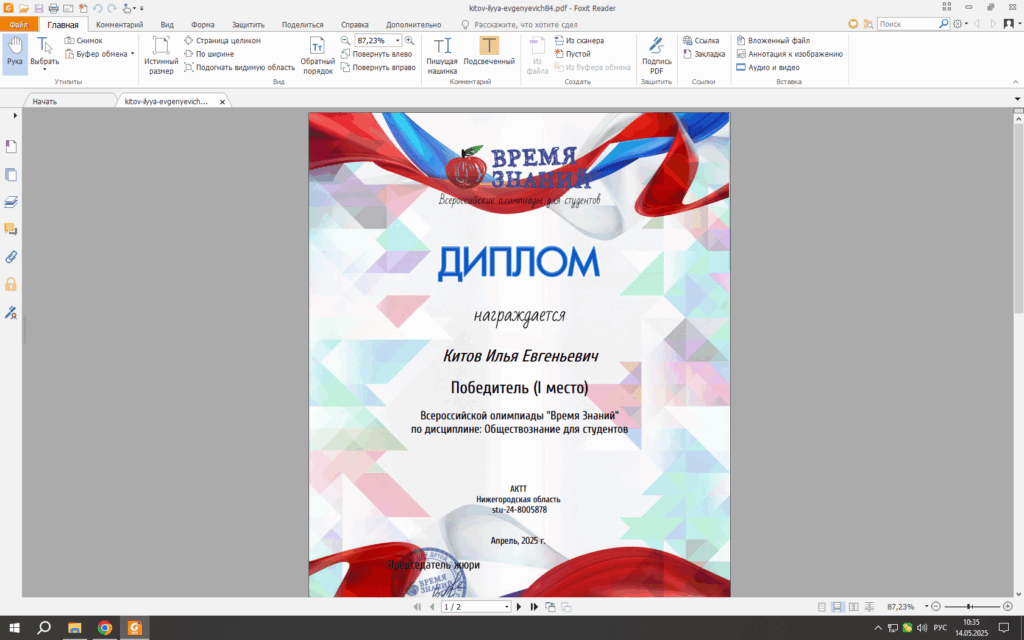Create a Пустой blank PDF
The height and width of the screenshot is (640, 1024).
point(572,54)
